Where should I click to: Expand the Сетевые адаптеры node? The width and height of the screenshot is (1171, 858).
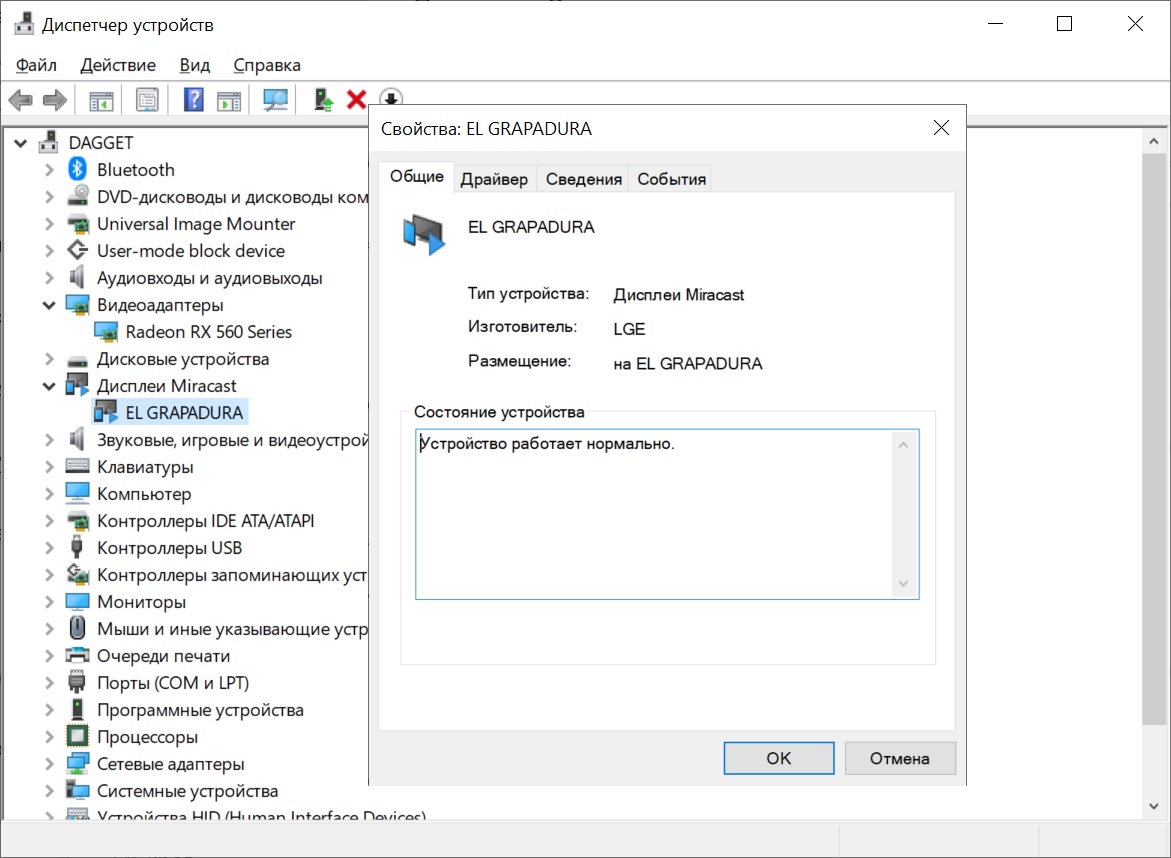(49, 764)
